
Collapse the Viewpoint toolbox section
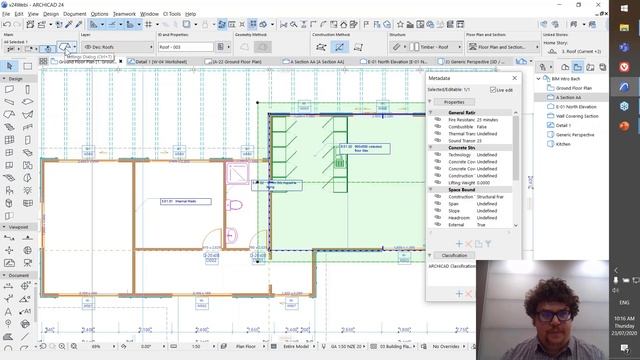tap(4, 227)
